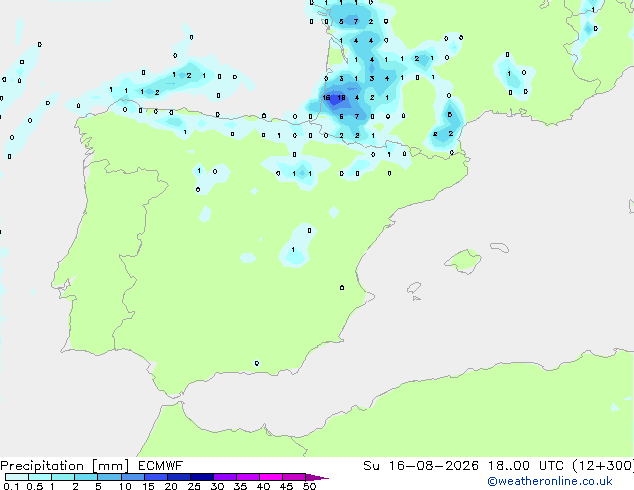This screenshot has width=634, height=490.
Task: Click Mallorca island on the map
Action: [463, 261]
